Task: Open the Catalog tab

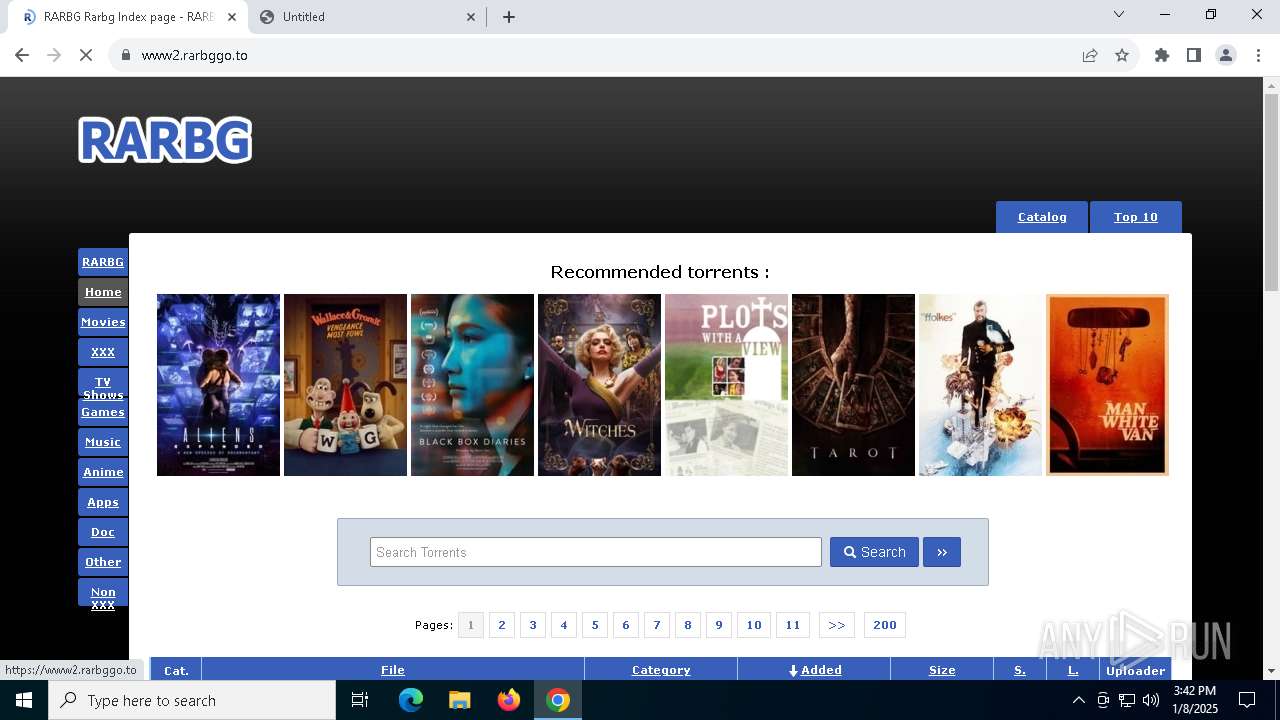Action: (x=1042, y=217)
